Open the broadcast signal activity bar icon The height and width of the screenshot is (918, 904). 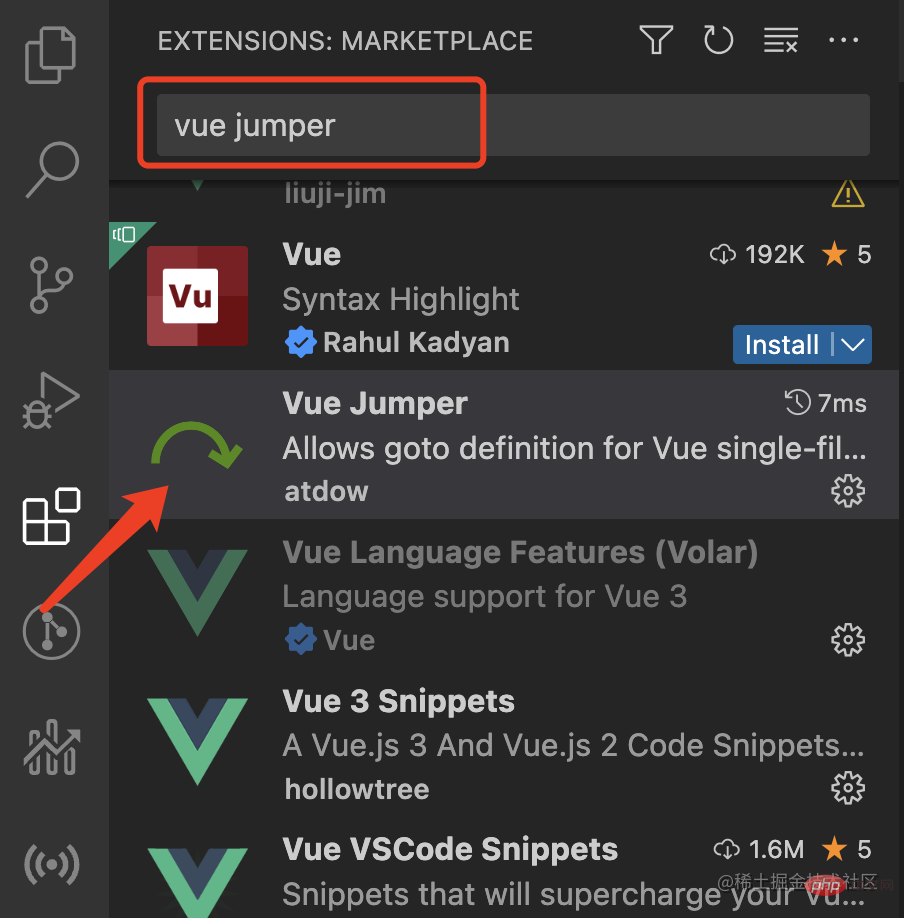point(51,863)
